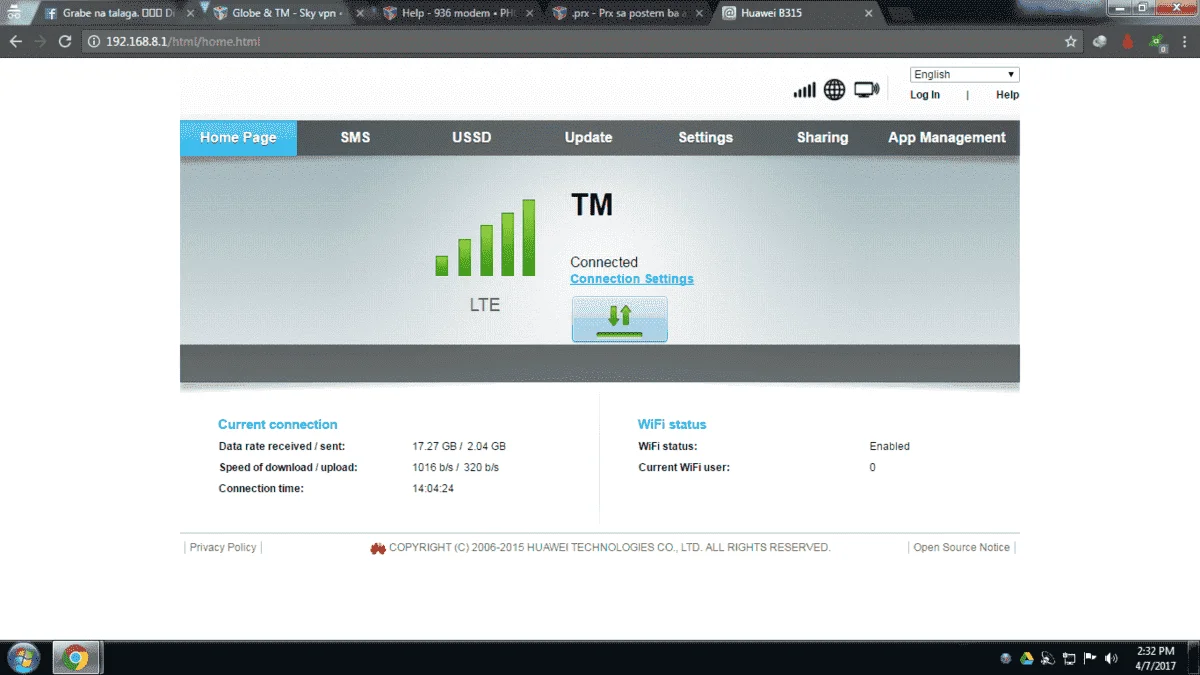Open the App Management tab
The width and height of the screenshot is (1200, 675).
pyautogui.click(x=947, y=138)
